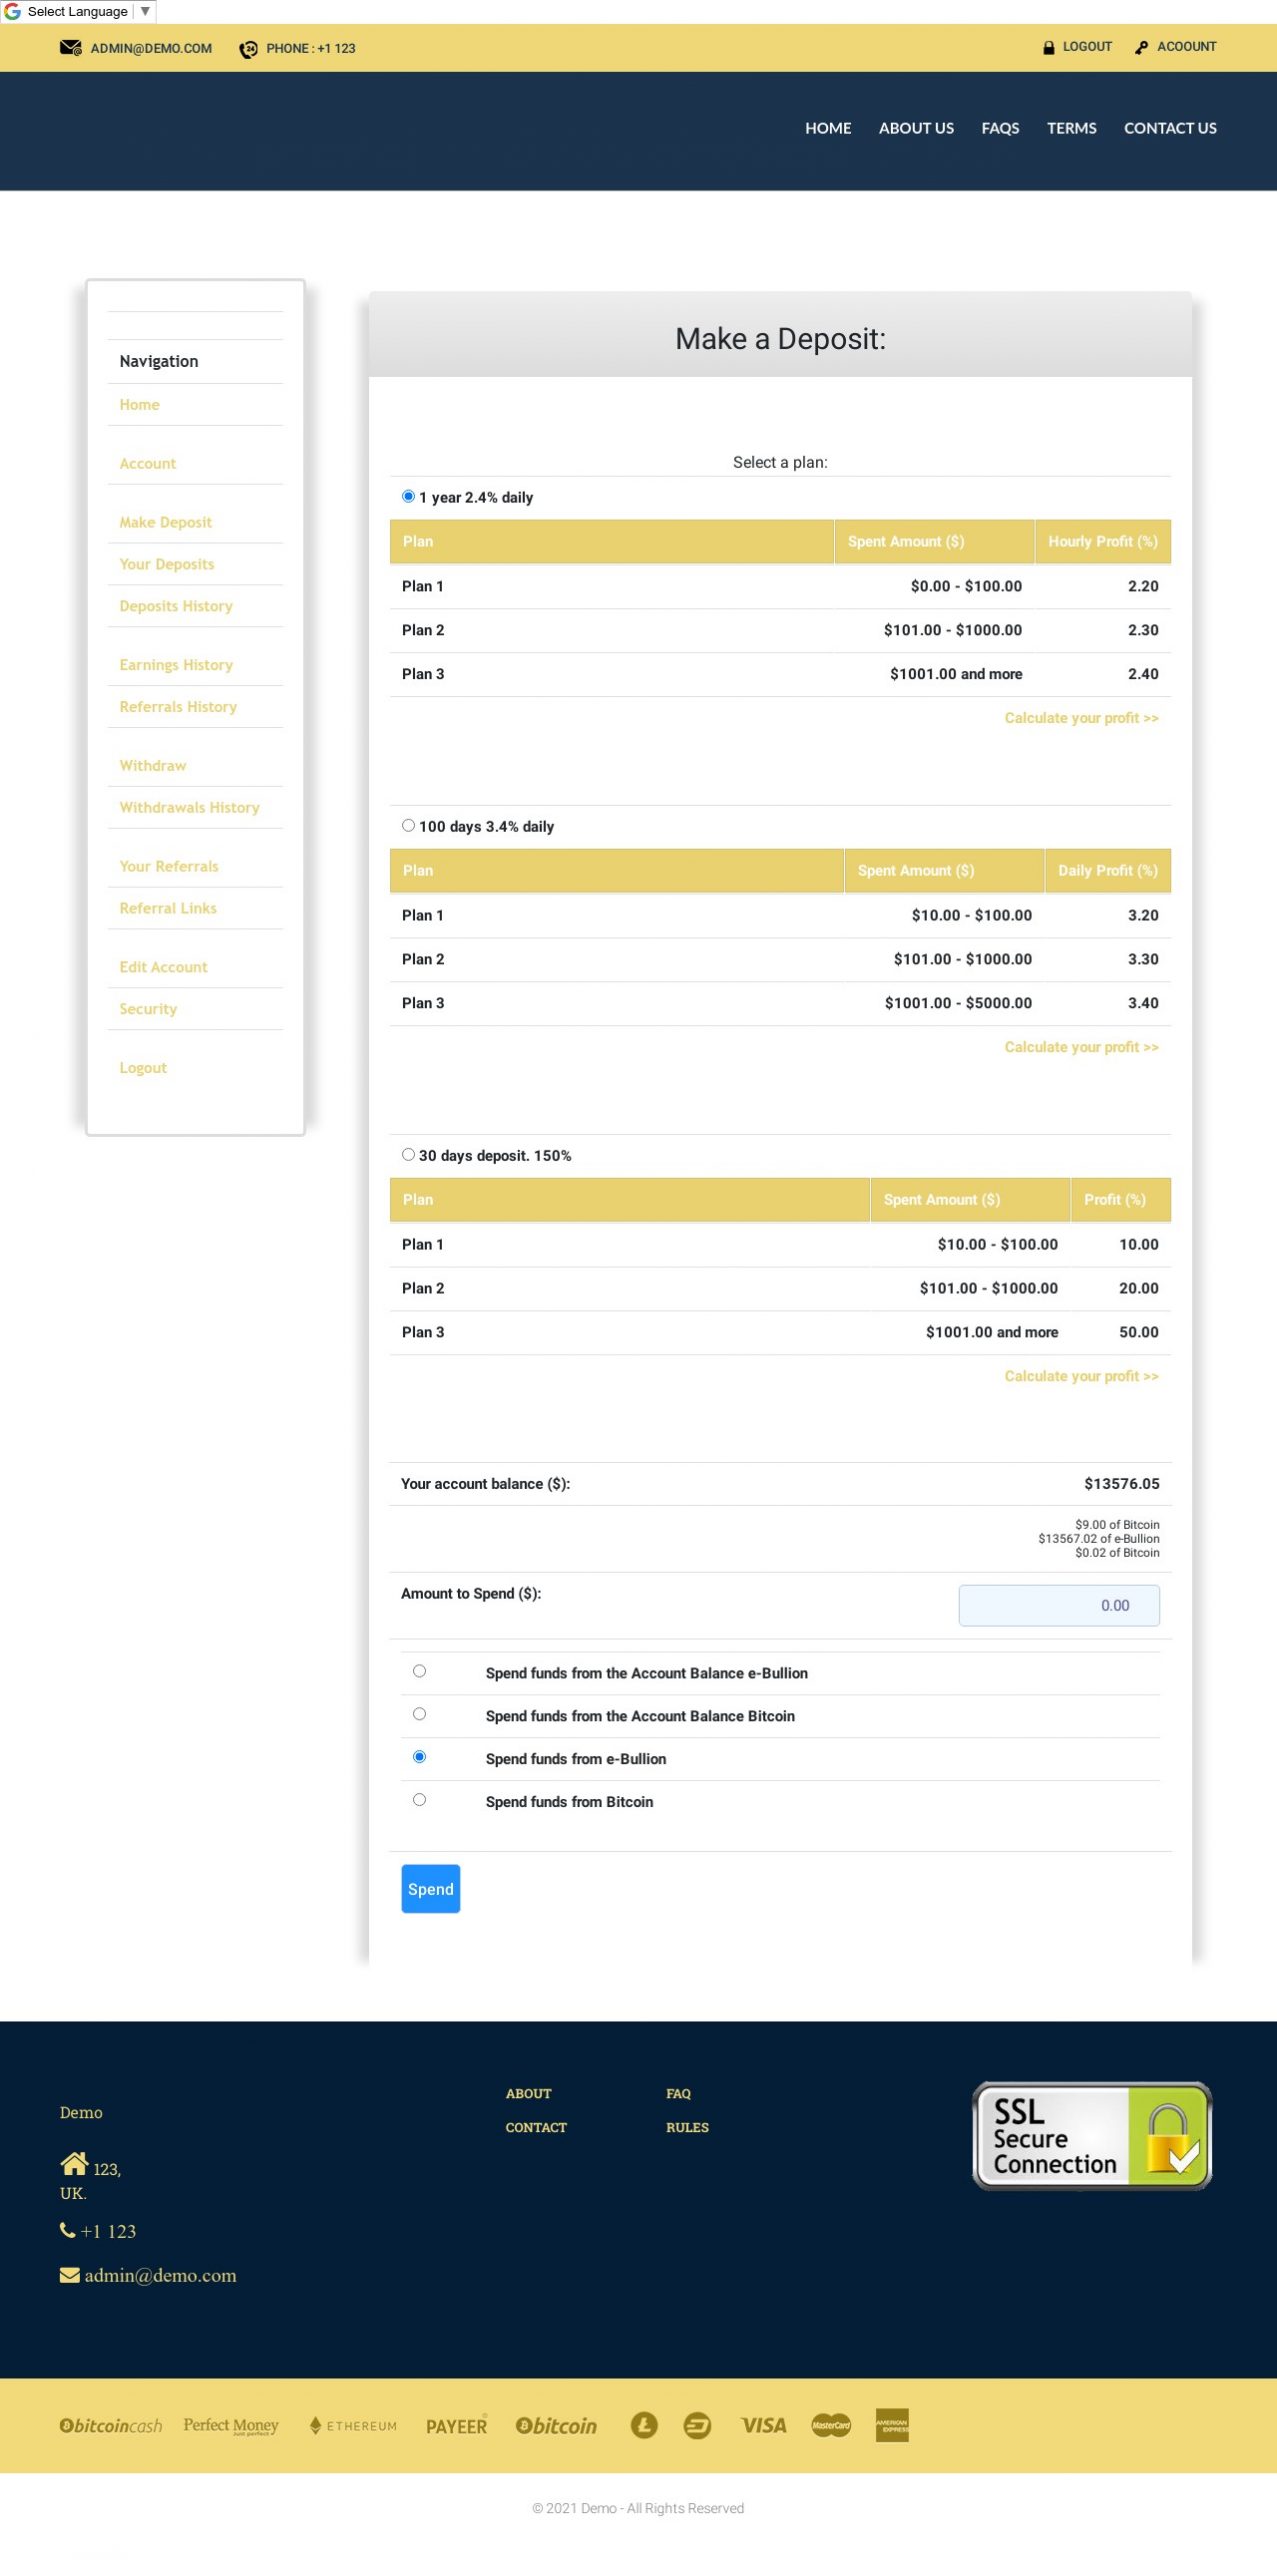The width and height of the screenshot is (1277, 2560).
Task: Choose Spend funds from Bitcoin option
Action: pos(419,1799)
